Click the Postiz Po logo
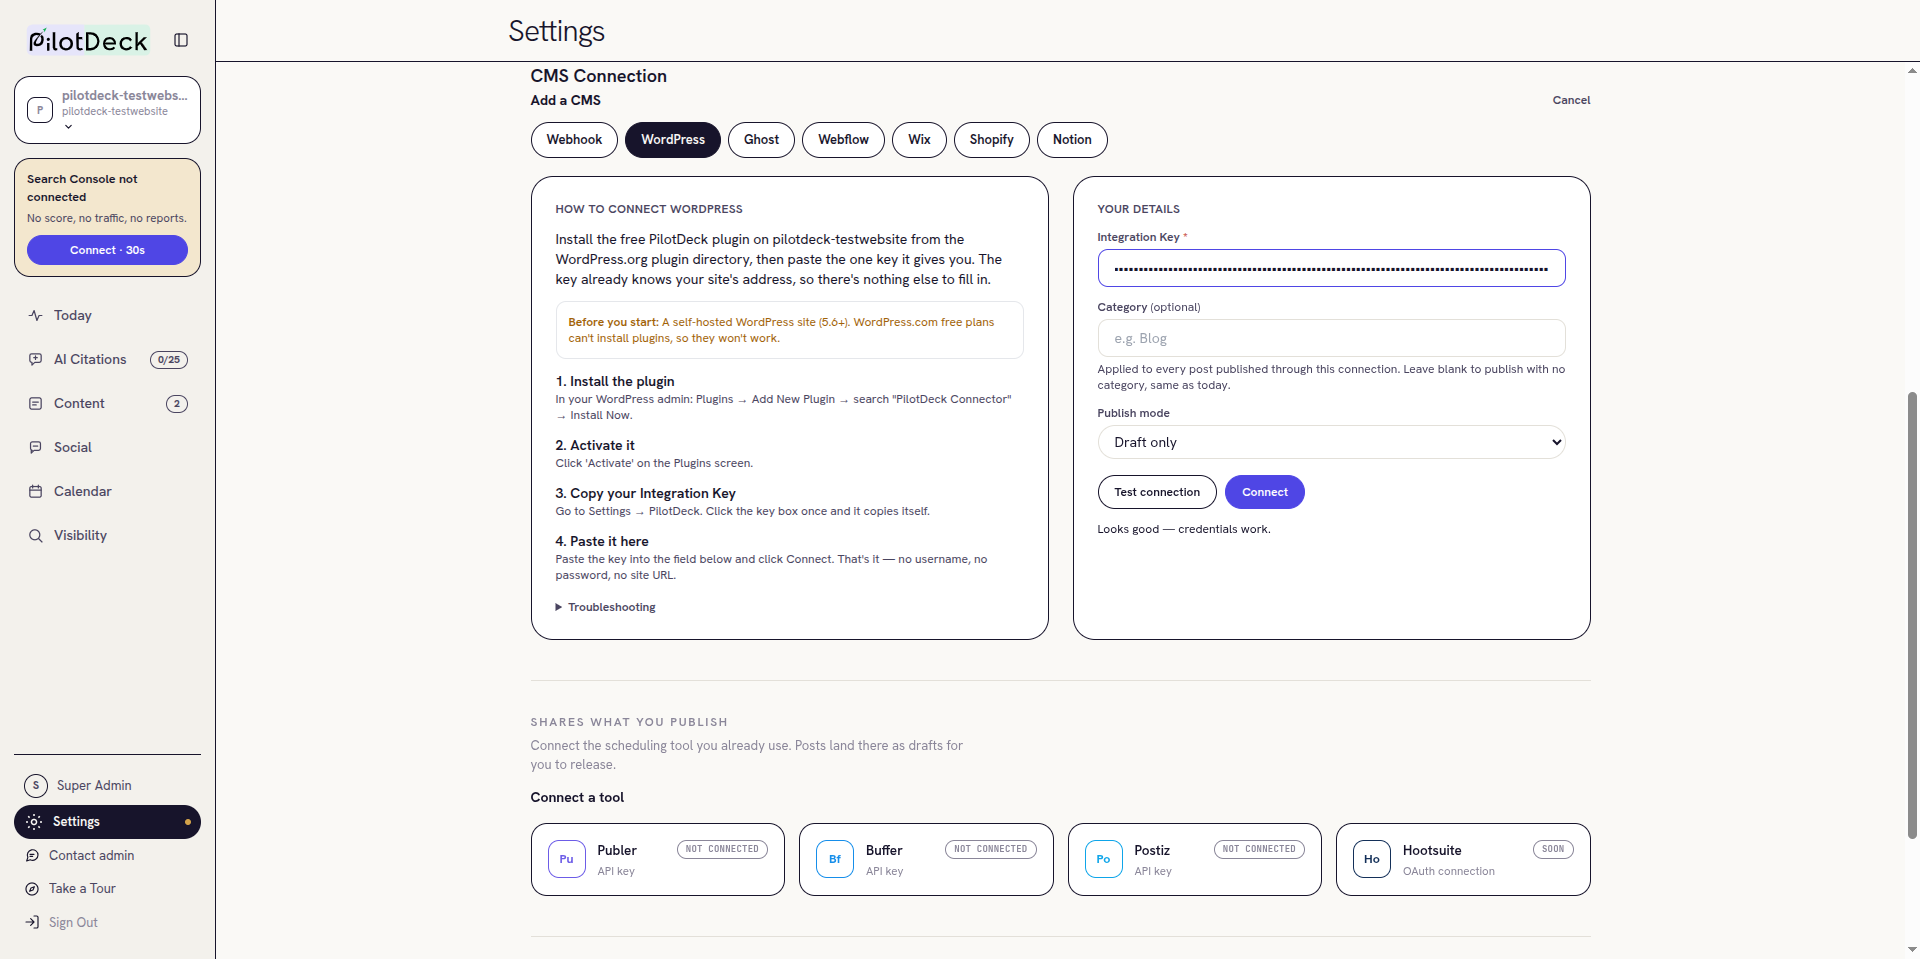 tap(1104, 859)
